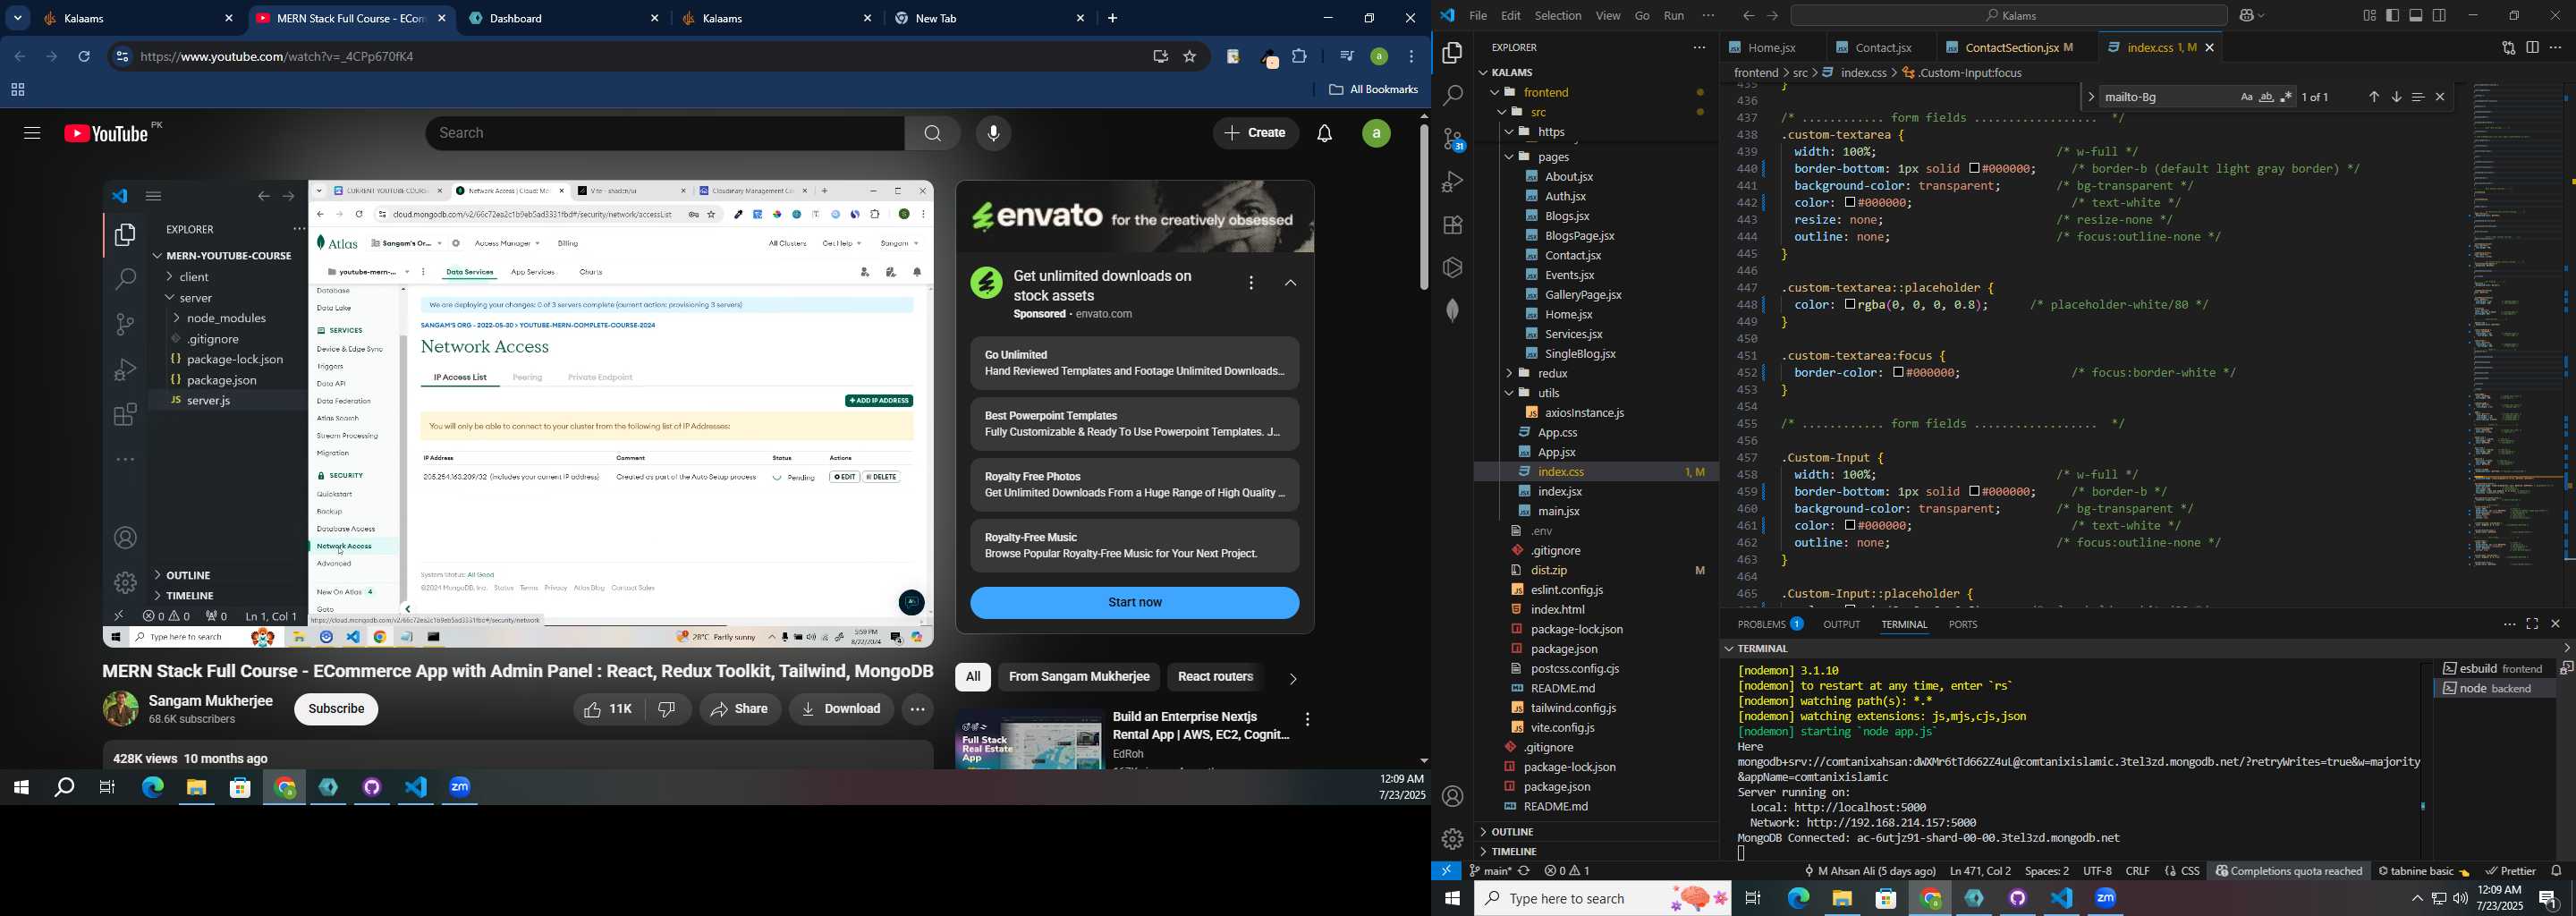Screen dimensions: 2576x916
Task: Collapse the pages folder in Explorer
Action: [1511, 157]
